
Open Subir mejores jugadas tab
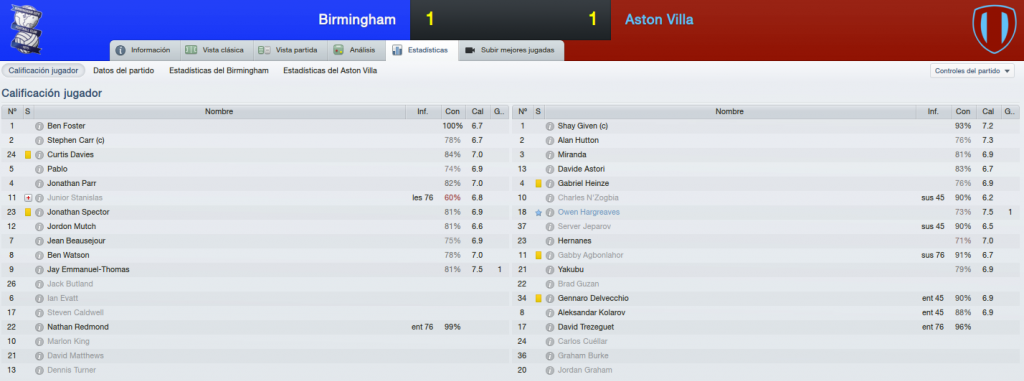(x=511, y=50)
